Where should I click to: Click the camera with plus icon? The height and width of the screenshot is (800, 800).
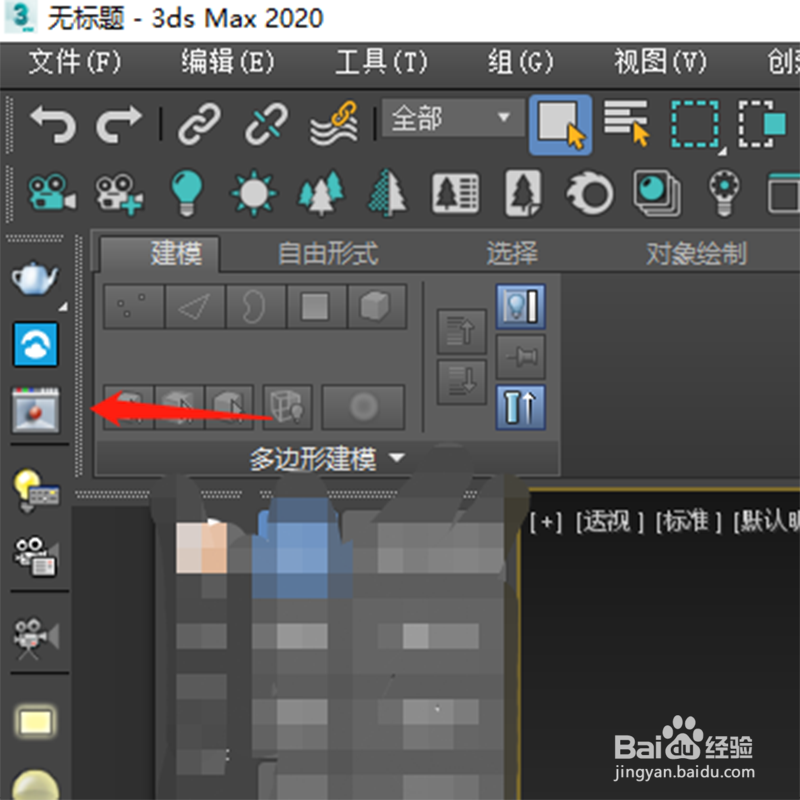point(119,193)
